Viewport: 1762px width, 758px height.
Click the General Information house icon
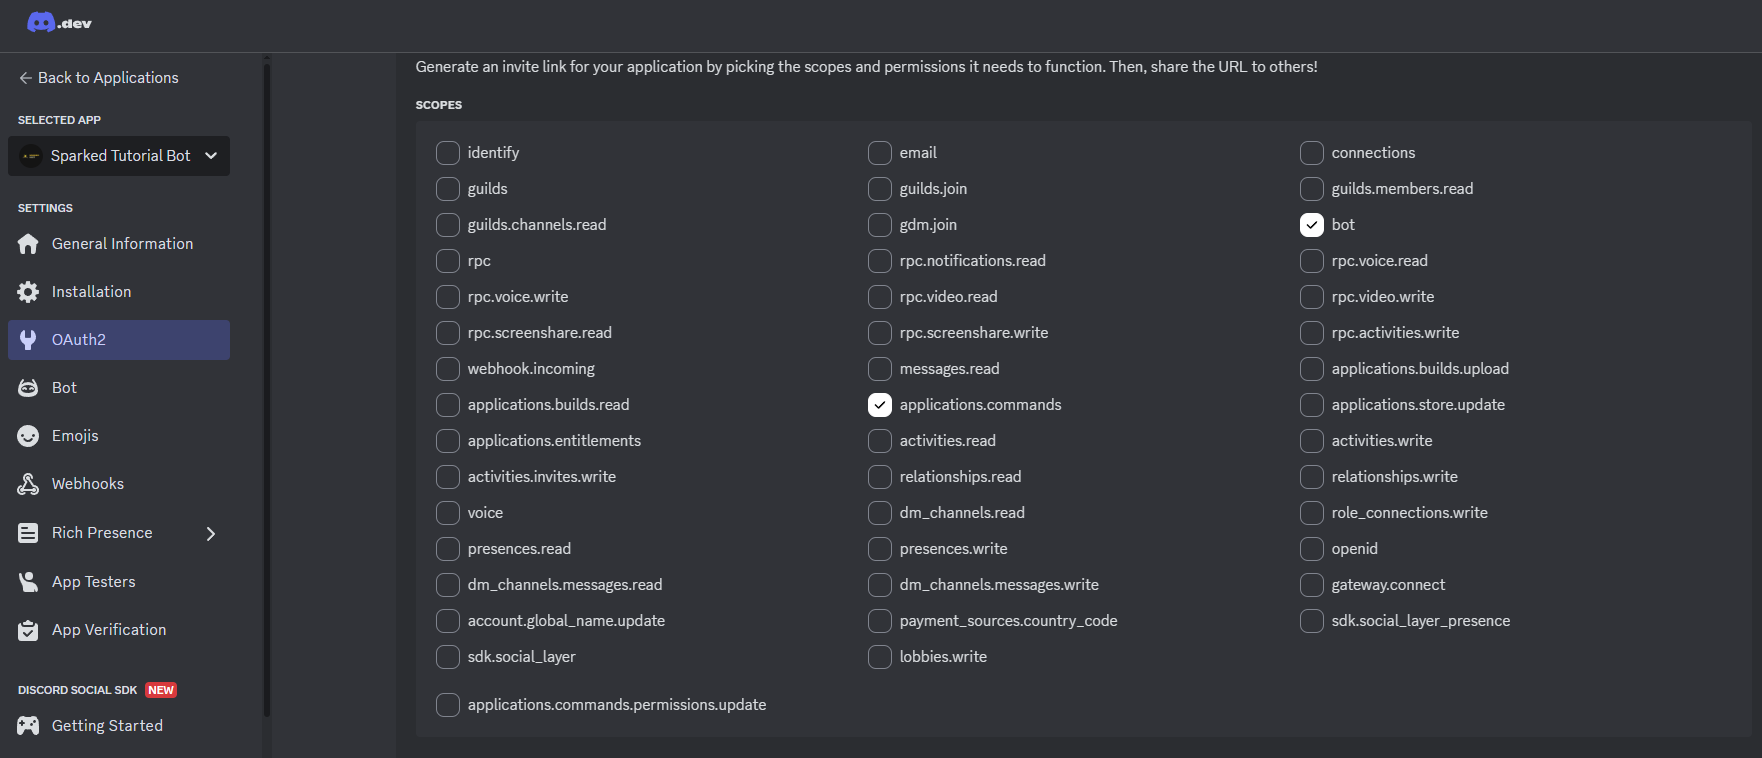tap(28, 244)
